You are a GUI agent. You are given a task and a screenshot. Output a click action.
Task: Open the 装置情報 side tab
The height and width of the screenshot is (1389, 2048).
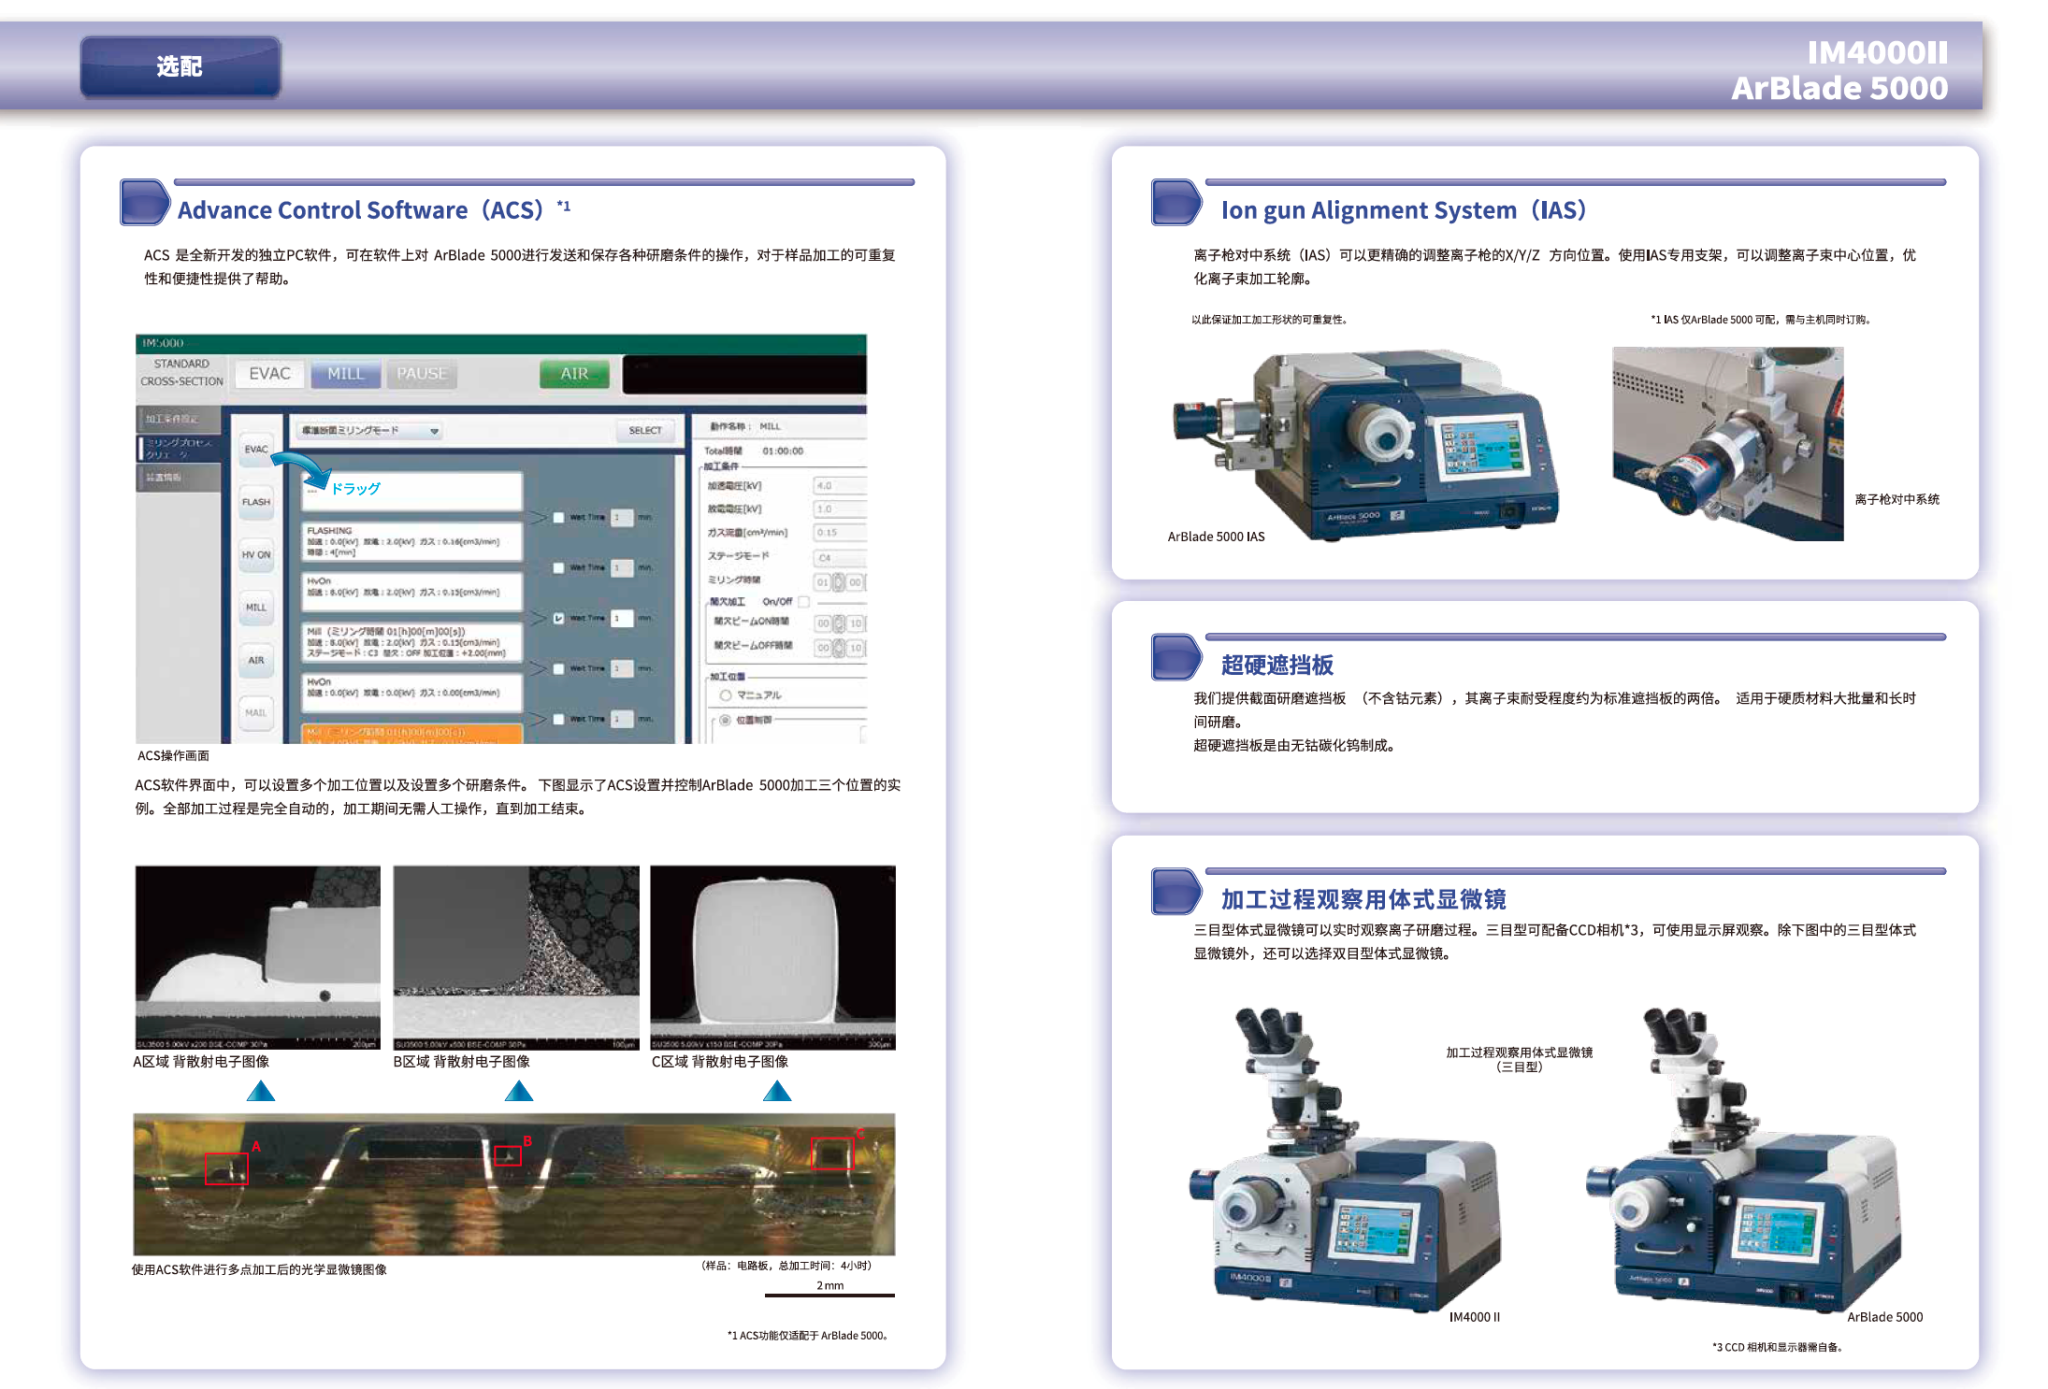click(178, 477)
